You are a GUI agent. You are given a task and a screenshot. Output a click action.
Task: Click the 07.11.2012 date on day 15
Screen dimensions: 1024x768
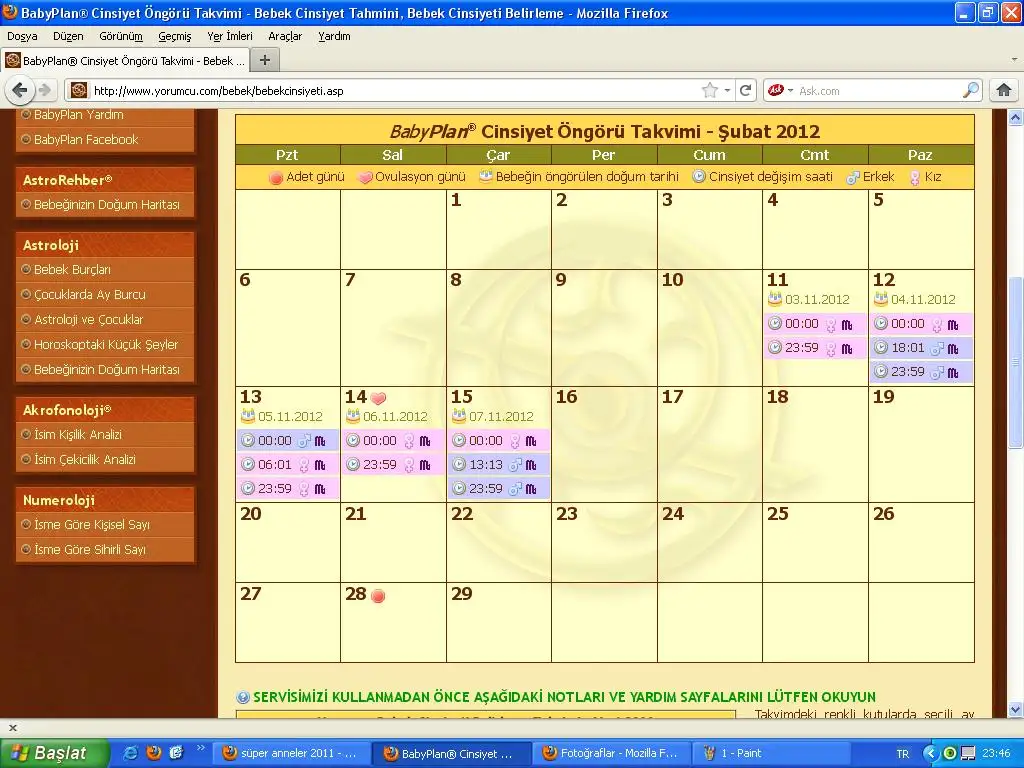501,417
